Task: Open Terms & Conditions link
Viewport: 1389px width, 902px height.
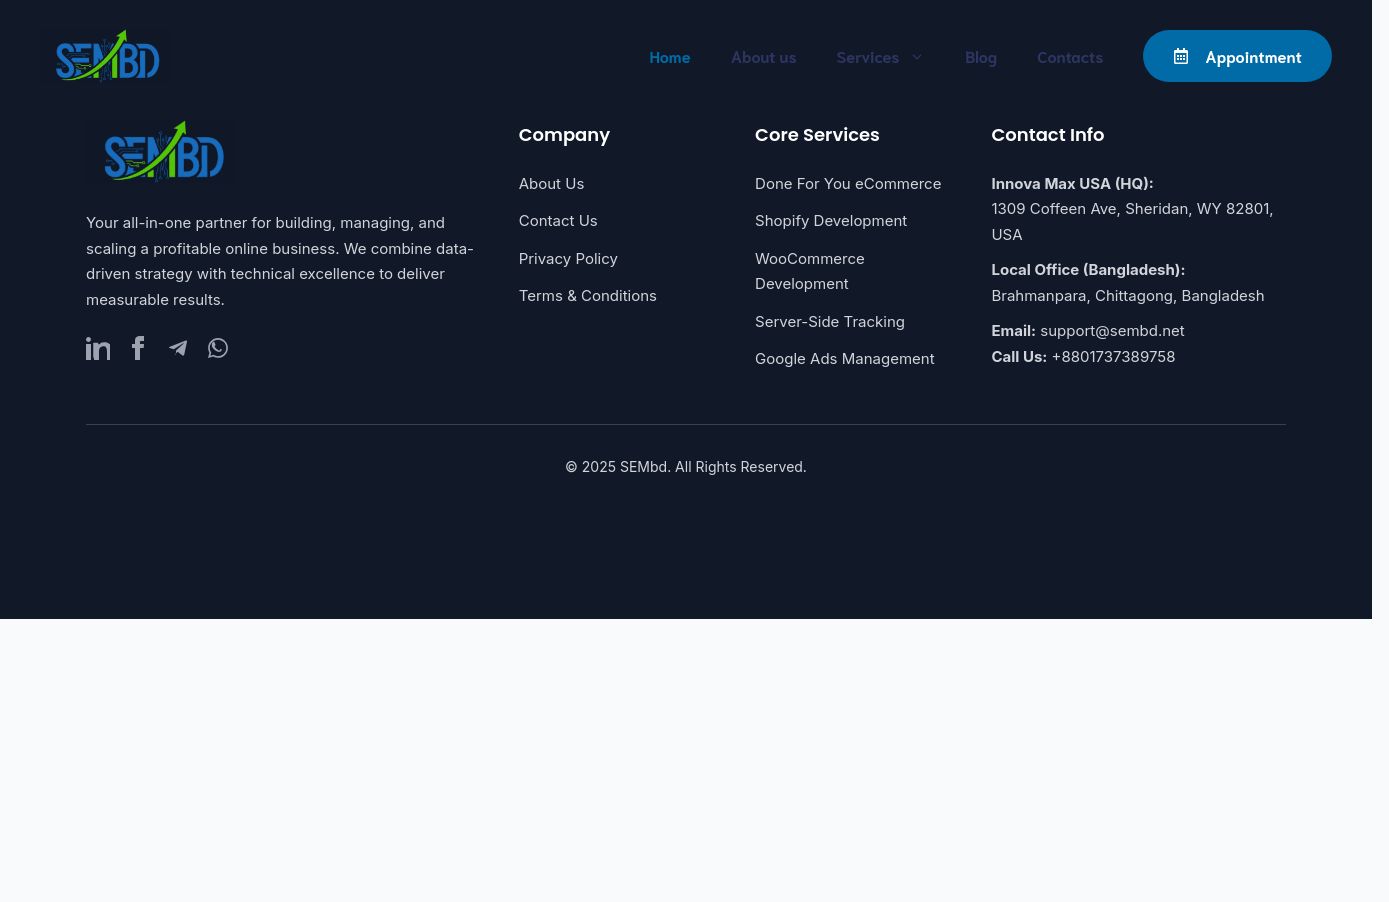Action: (587, 296)
